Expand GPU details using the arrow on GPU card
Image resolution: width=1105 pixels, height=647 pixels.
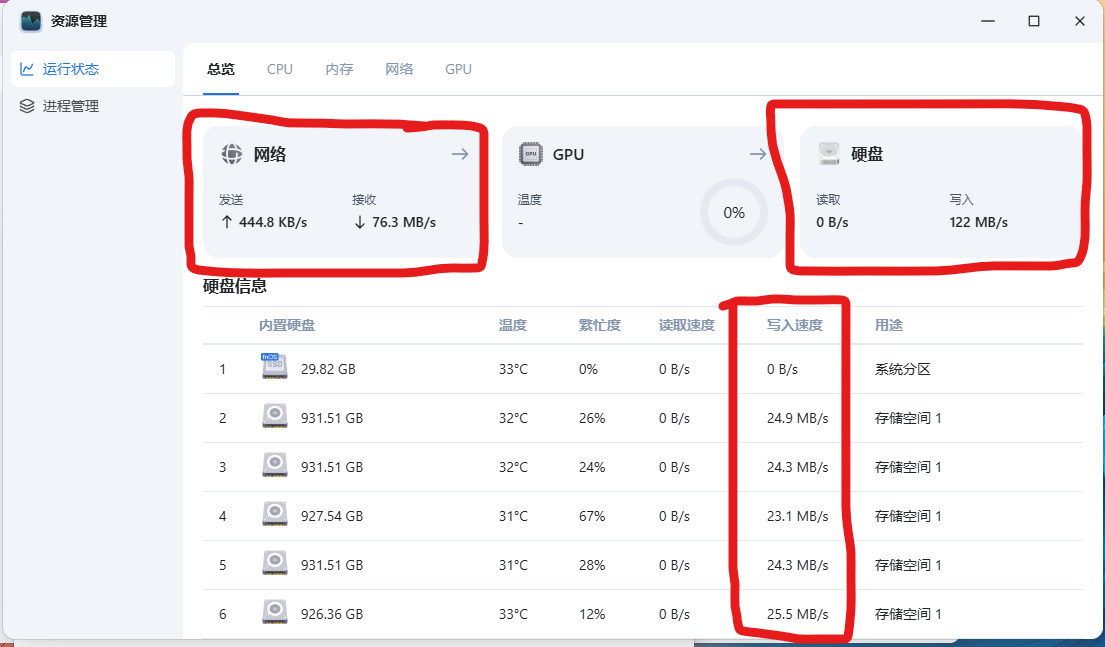click(757, 154)
